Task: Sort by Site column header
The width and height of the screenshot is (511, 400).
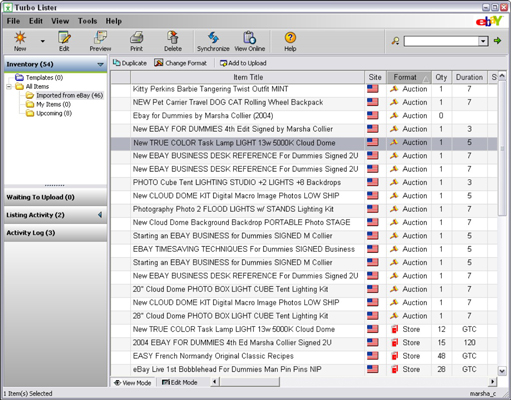Action: pyautogui.click(x=375, y=77)
